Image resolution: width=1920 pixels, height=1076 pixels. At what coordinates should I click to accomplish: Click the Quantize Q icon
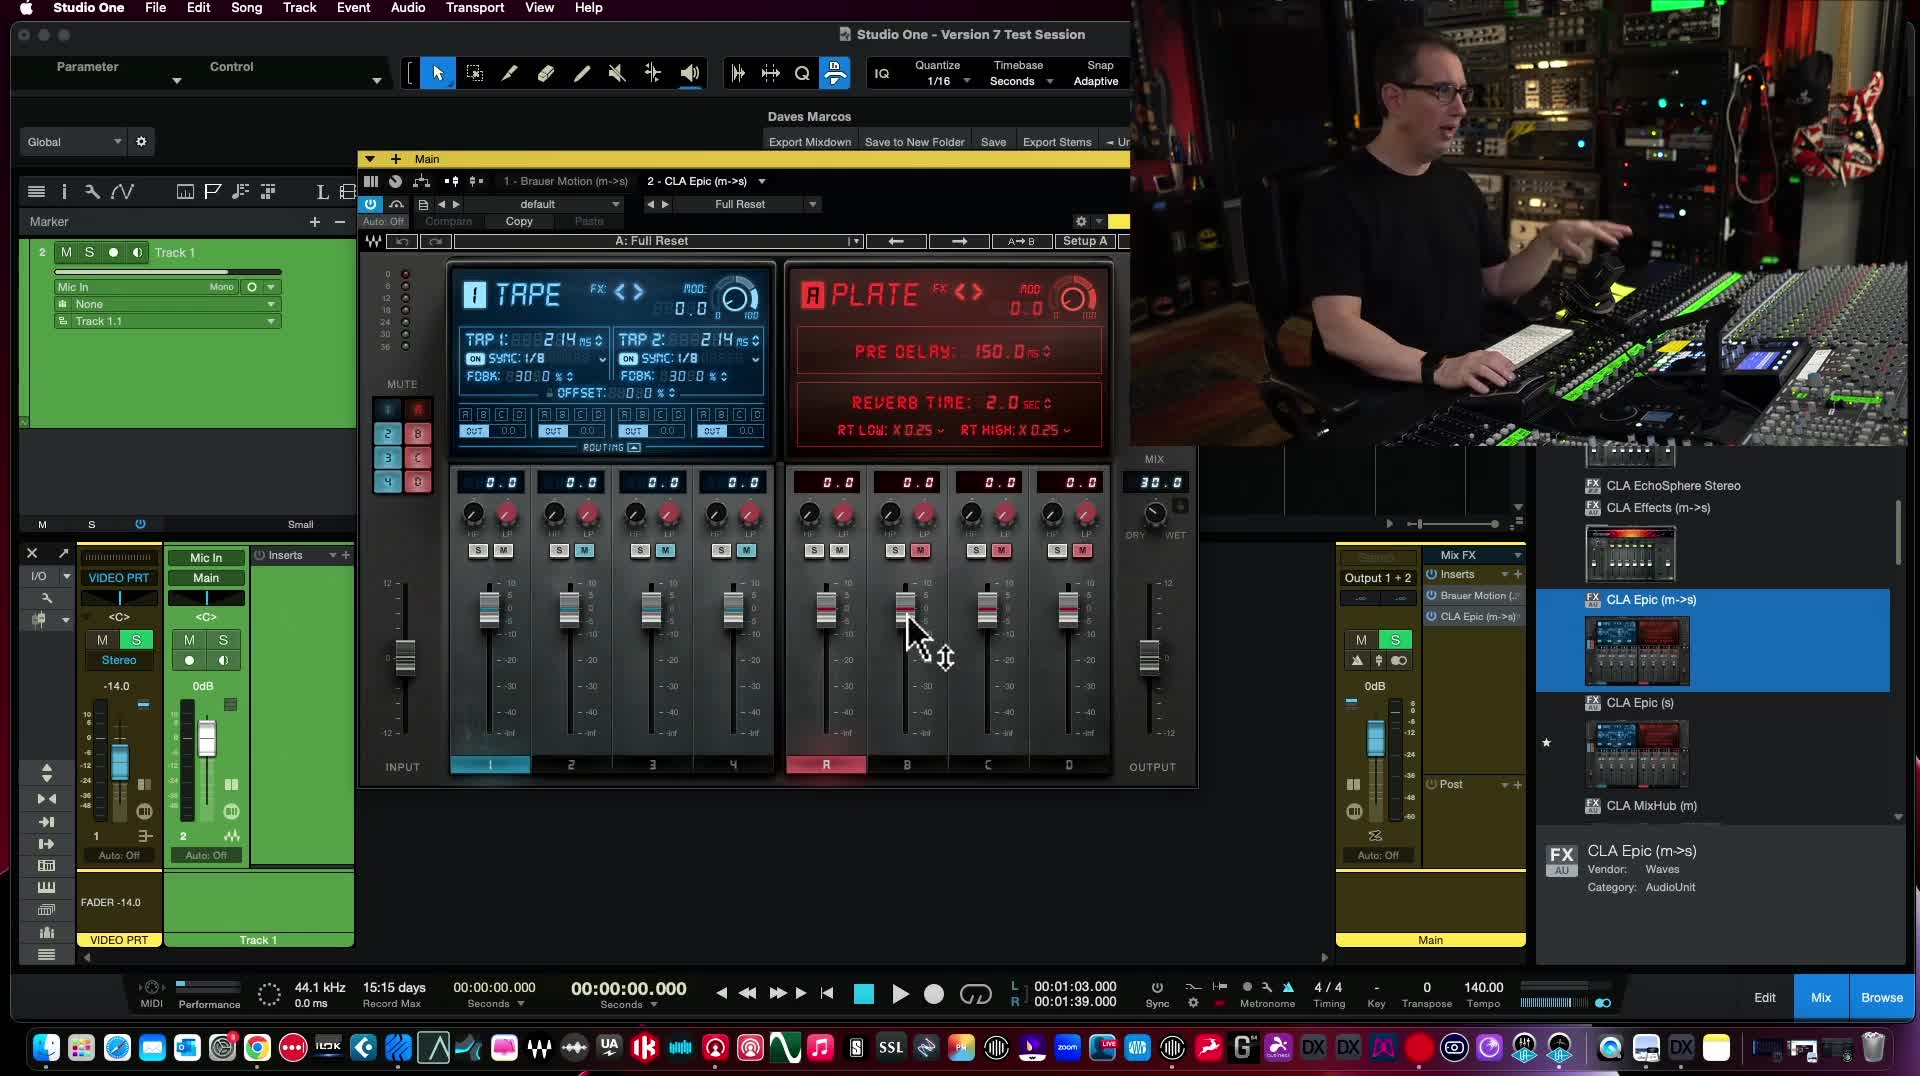802,73
